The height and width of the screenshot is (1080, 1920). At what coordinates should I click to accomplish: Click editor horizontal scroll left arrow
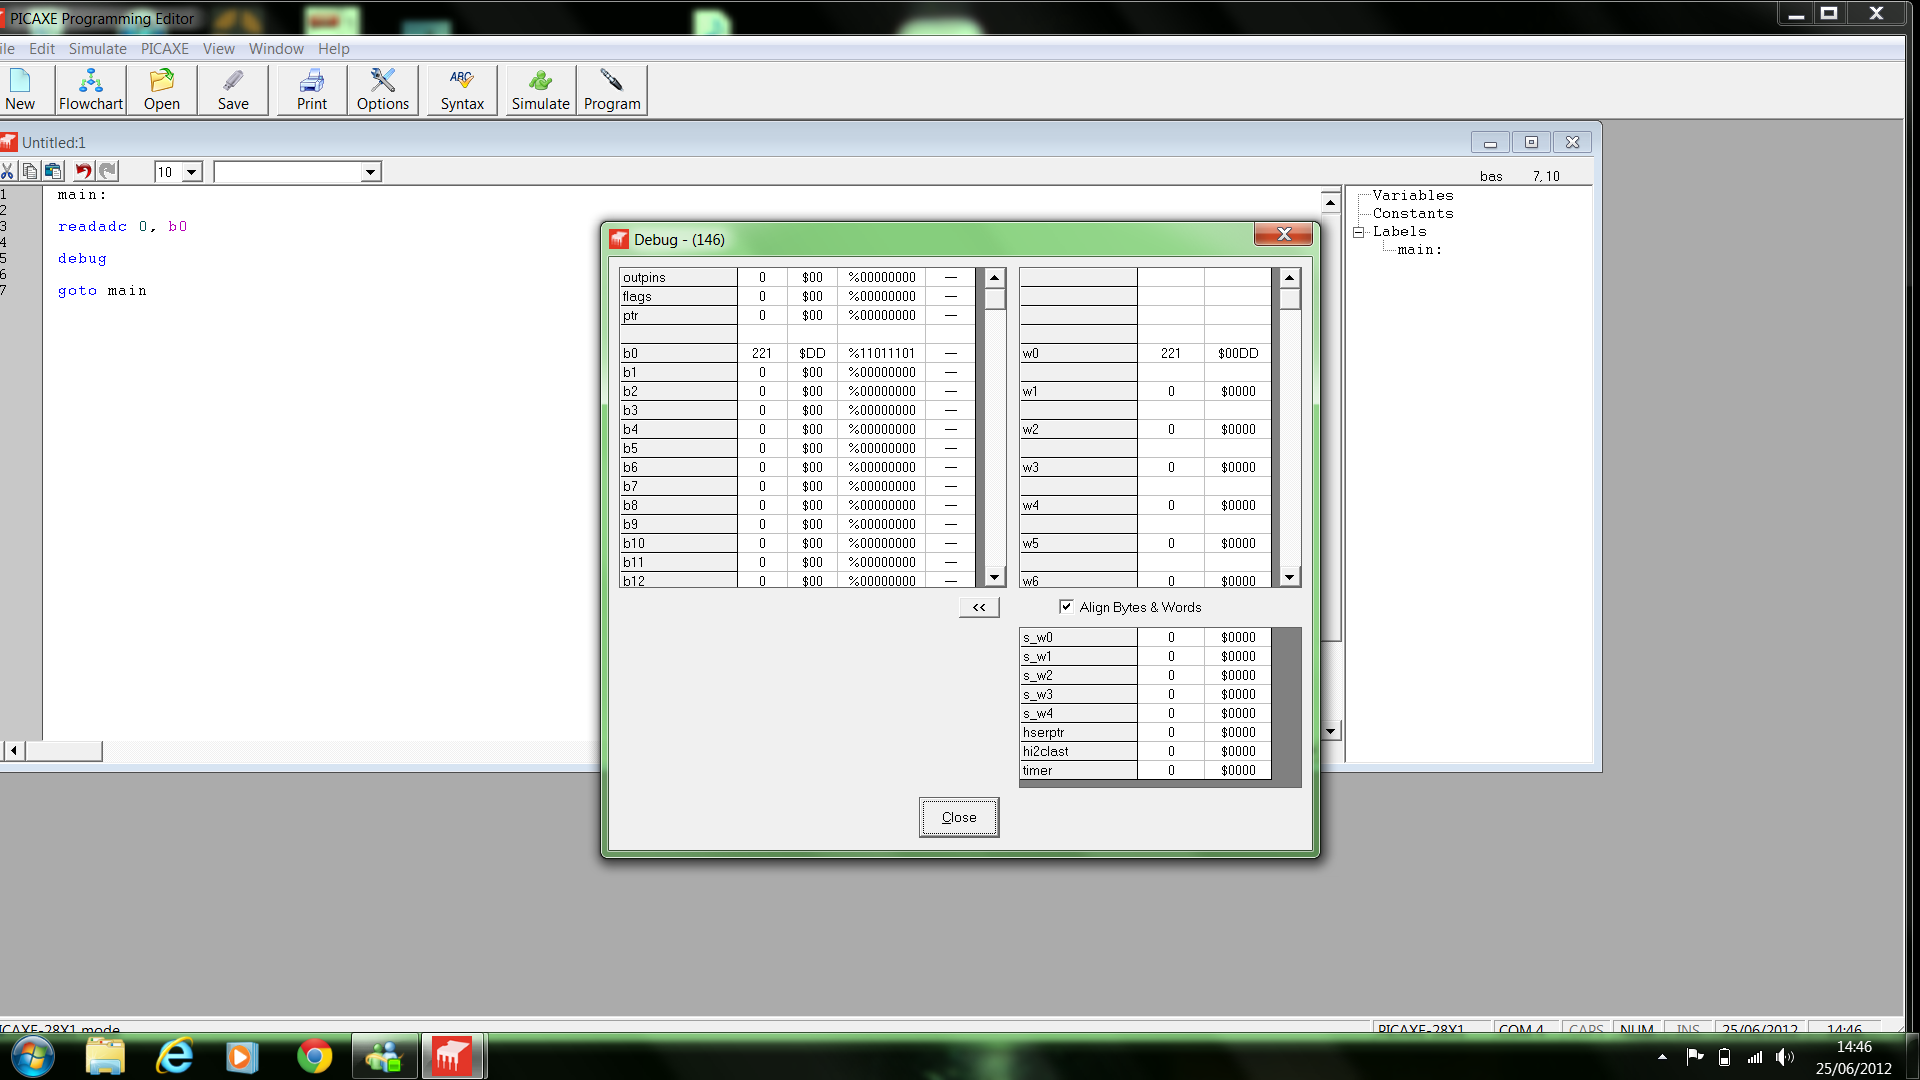tap(13, 750)
